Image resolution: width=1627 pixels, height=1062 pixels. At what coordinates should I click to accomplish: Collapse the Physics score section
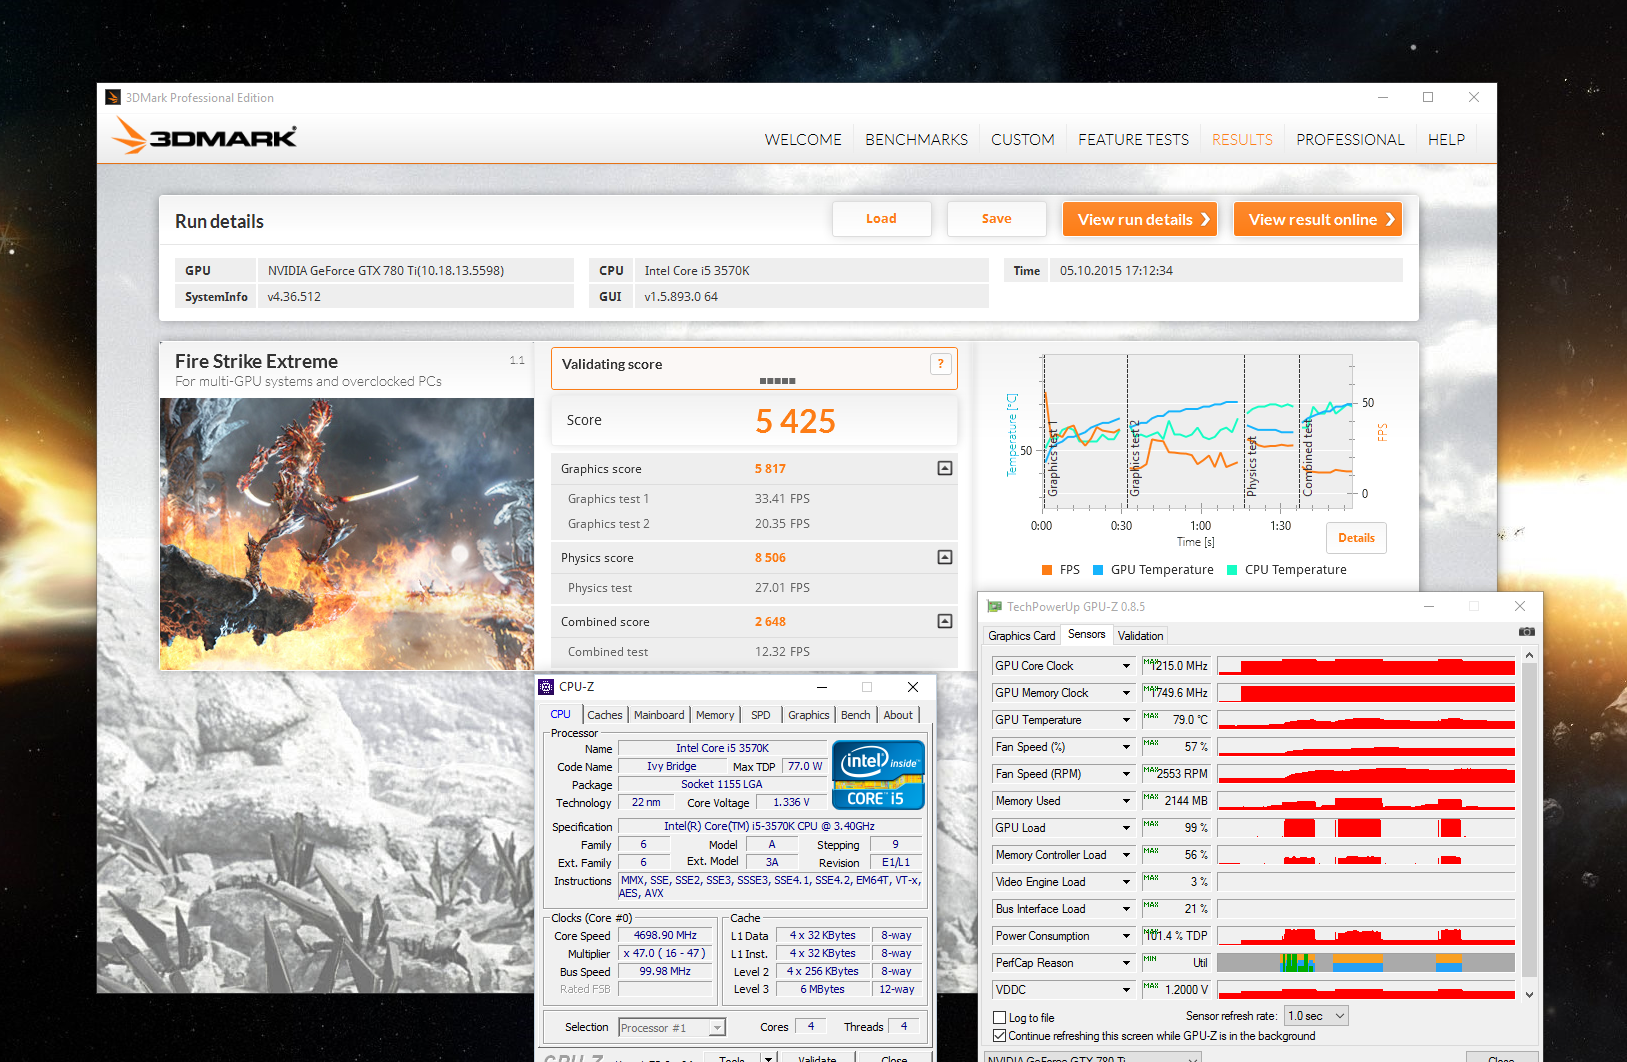coord(945,557)
